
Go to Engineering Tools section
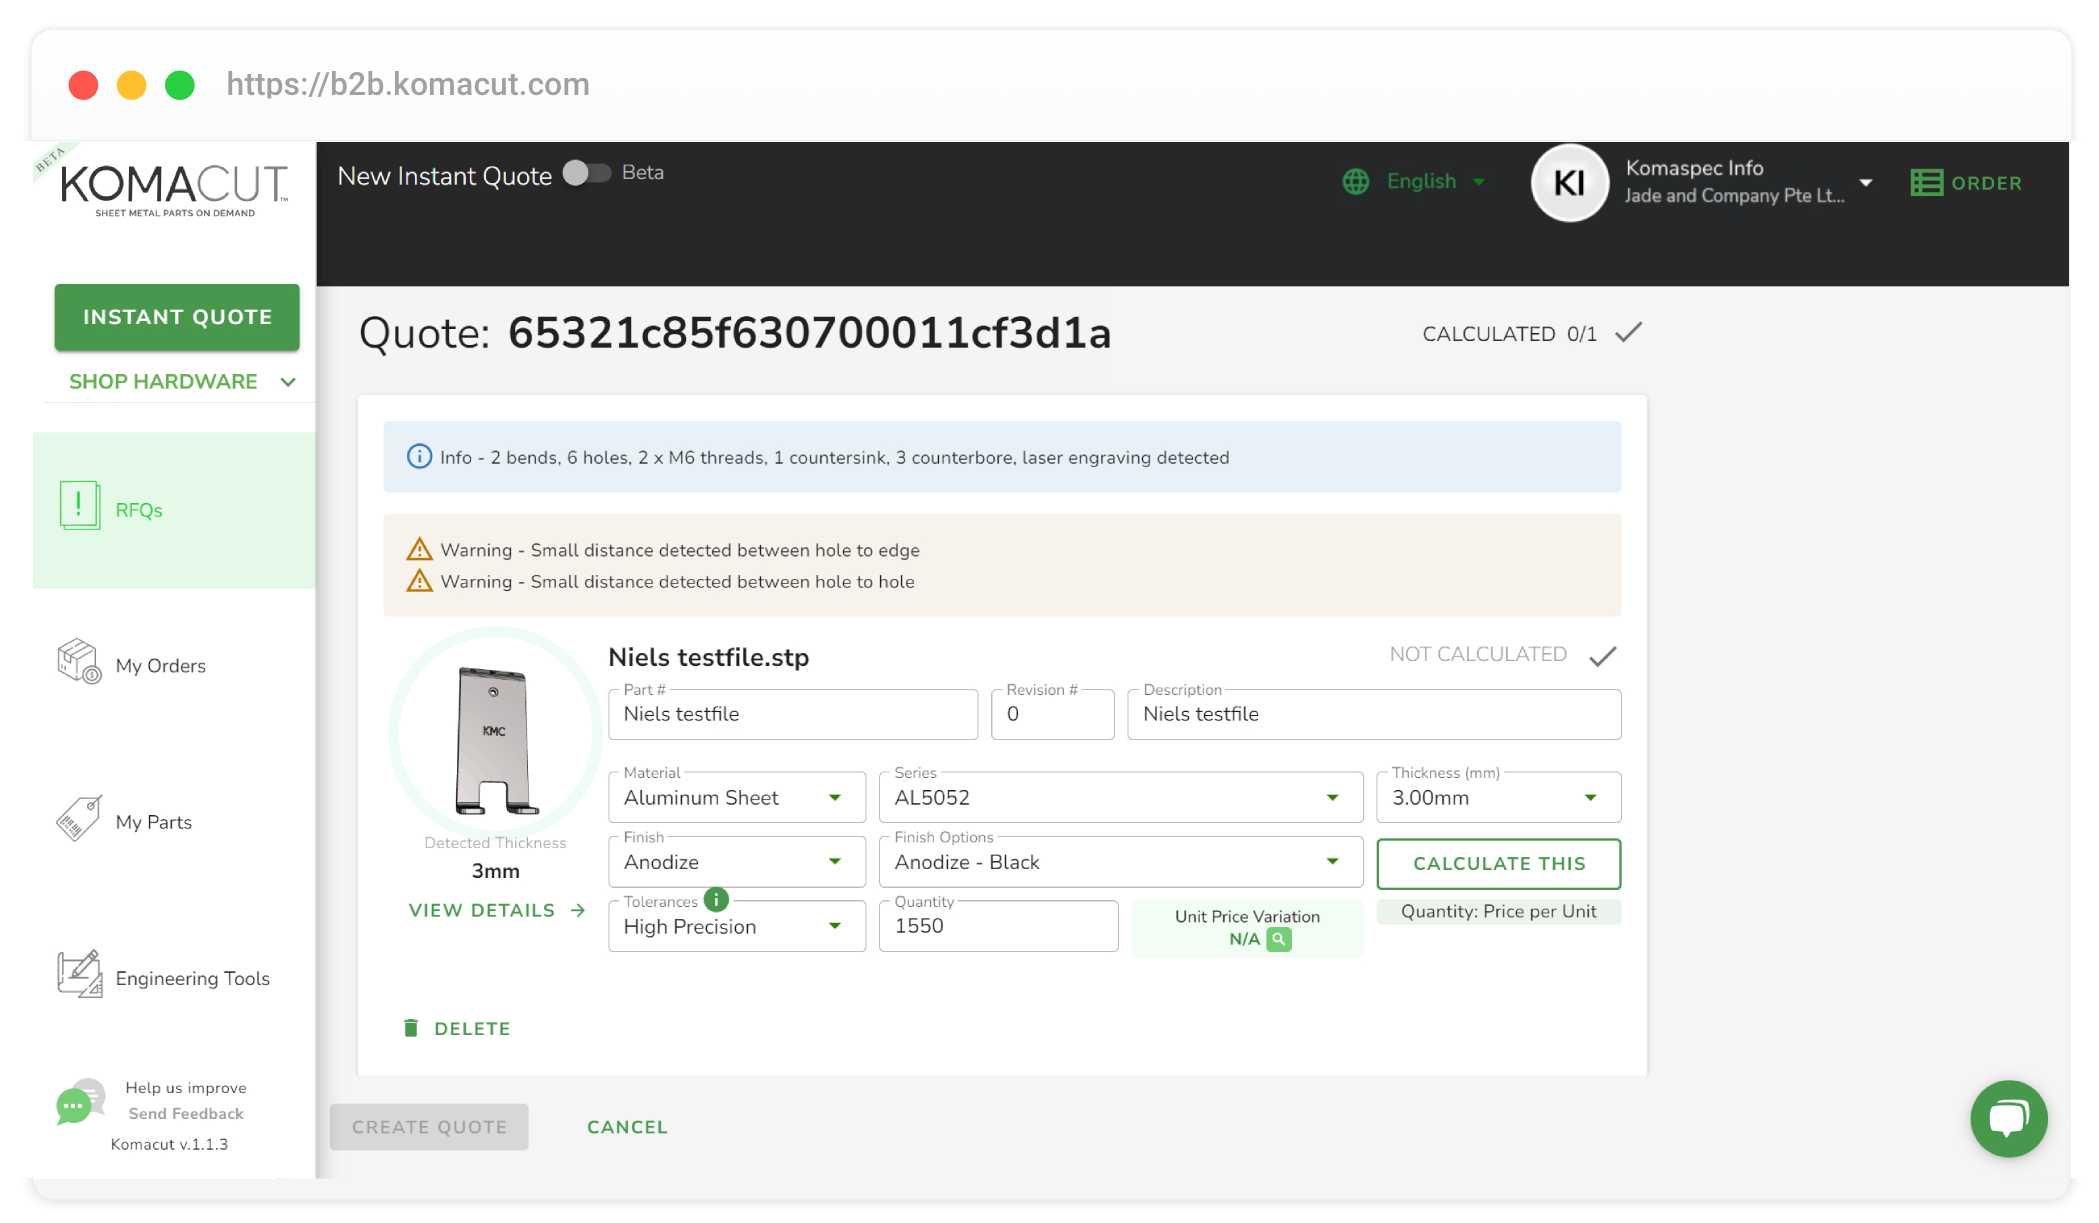coord(192,978)
